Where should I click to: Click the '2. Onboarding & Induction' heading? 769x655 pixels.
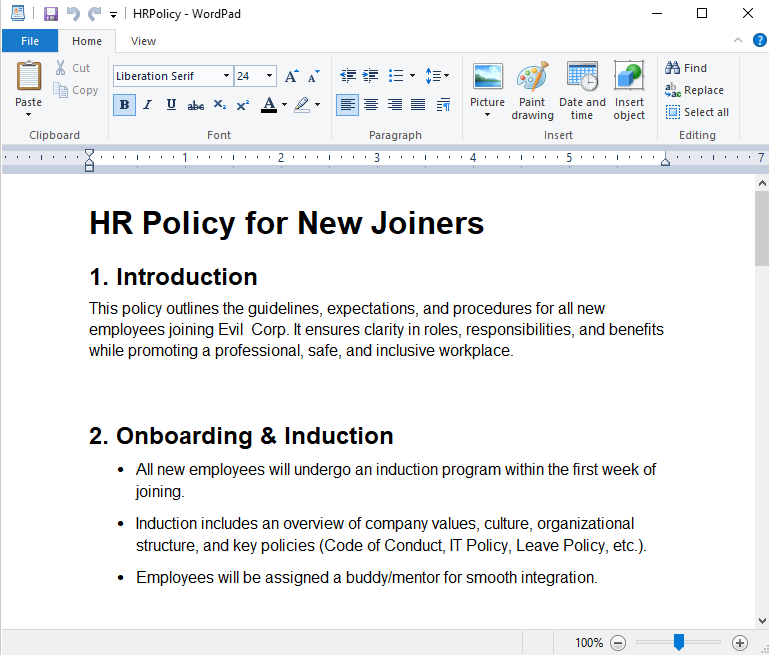pyautogui.click(x=241, y=436)
